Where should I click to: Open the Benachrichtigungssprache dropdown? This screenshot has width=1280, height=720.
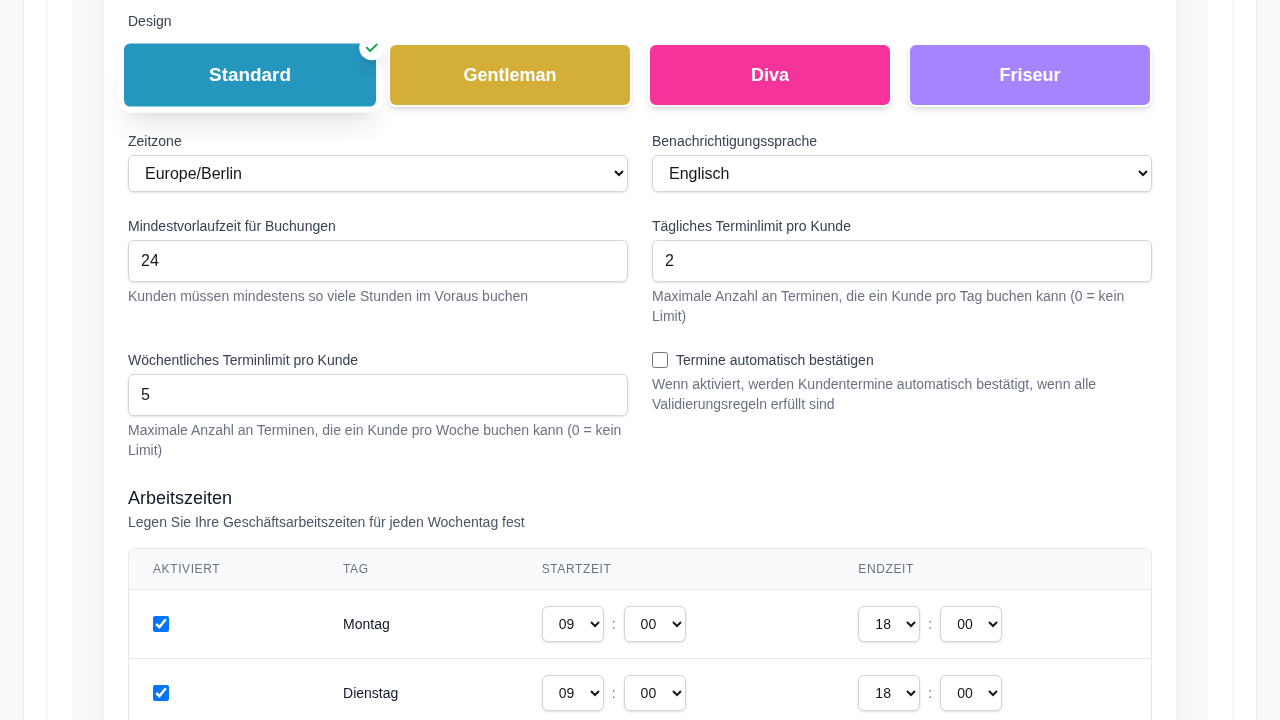click(x=901, y=173)
